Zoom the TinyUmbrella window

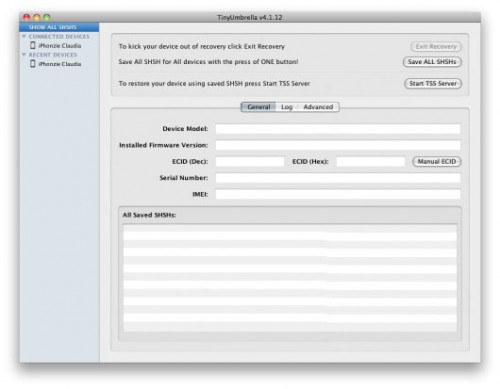tap(47, 17)
